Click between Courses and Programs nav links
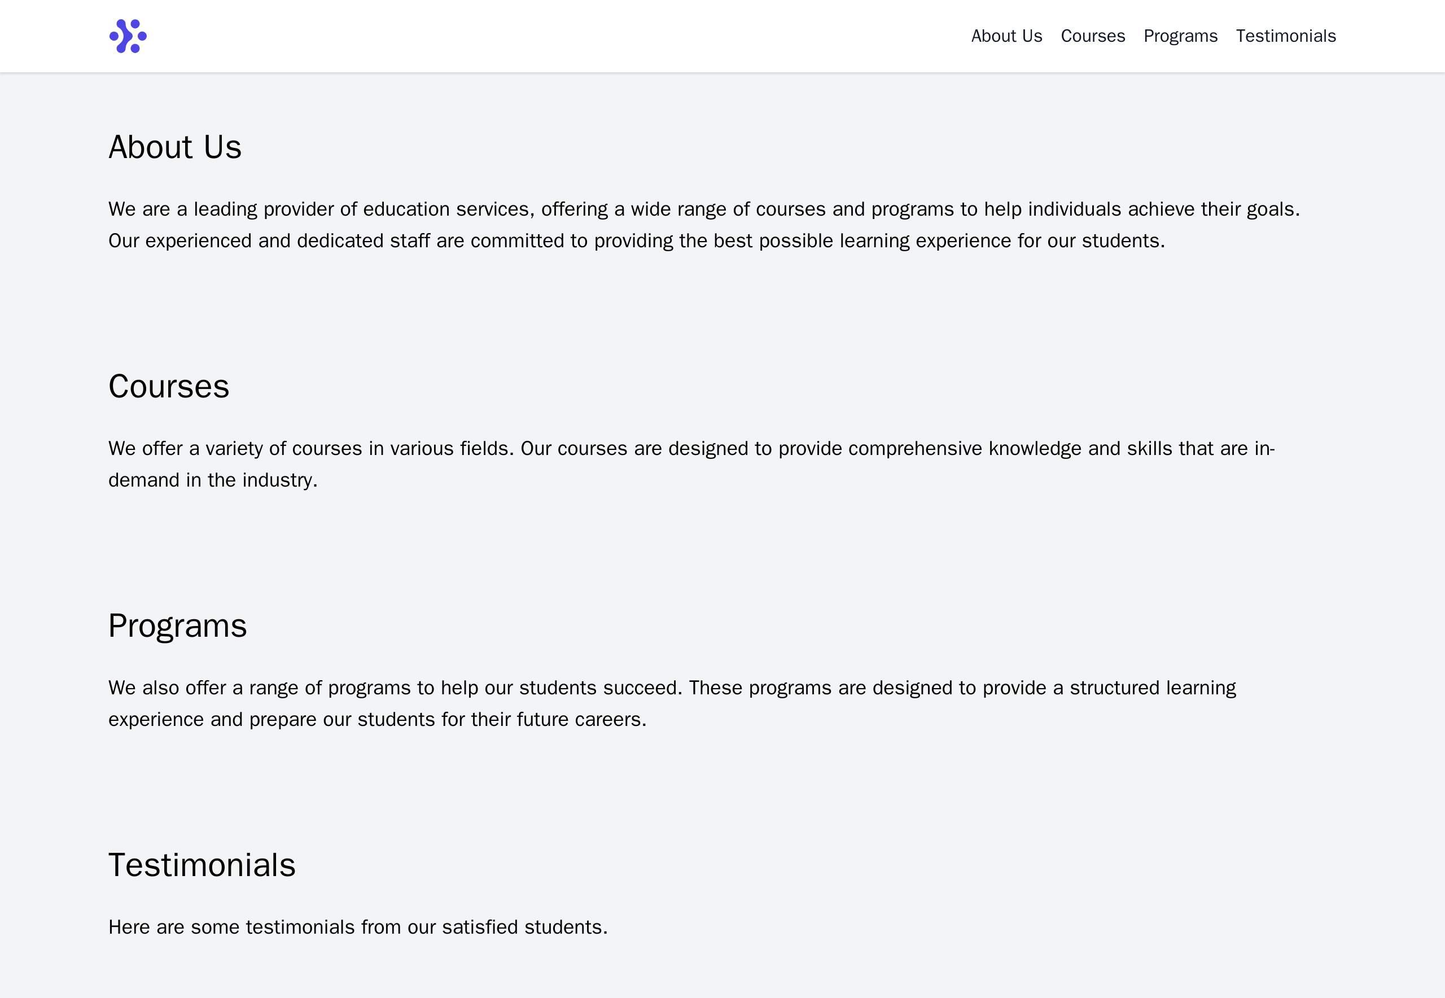The width and height of the screenshot is (1445, 998). 1134,36
